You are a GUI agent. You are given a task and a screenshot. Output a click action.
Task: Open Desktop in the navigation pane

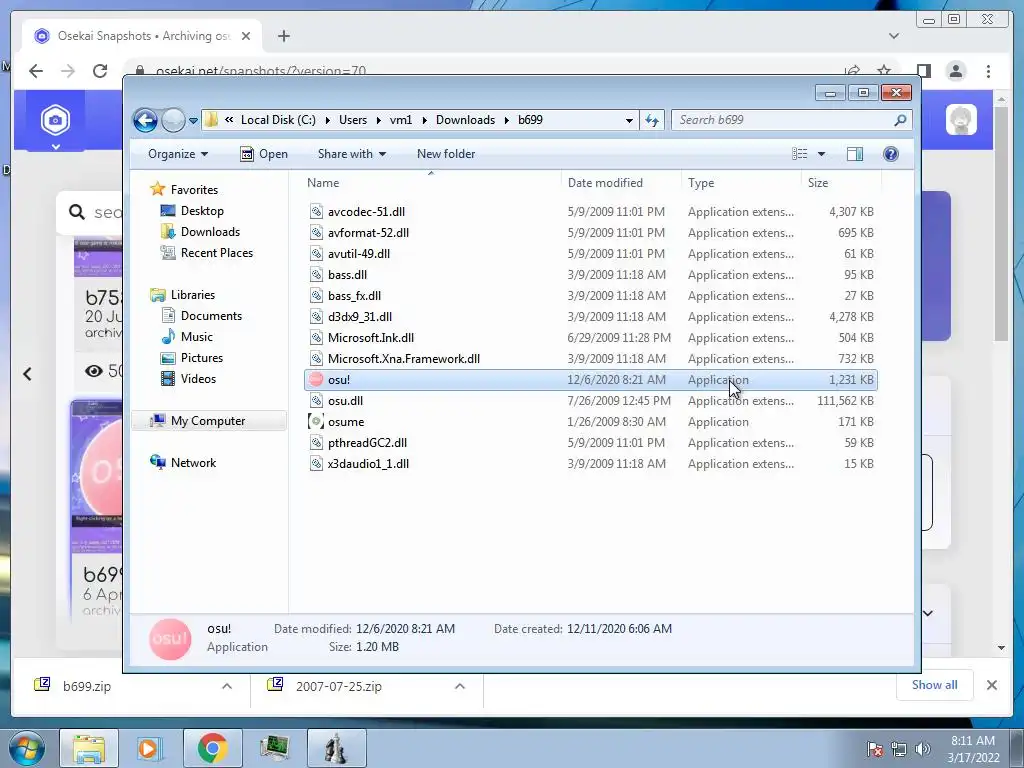click(x=202, y=211)
